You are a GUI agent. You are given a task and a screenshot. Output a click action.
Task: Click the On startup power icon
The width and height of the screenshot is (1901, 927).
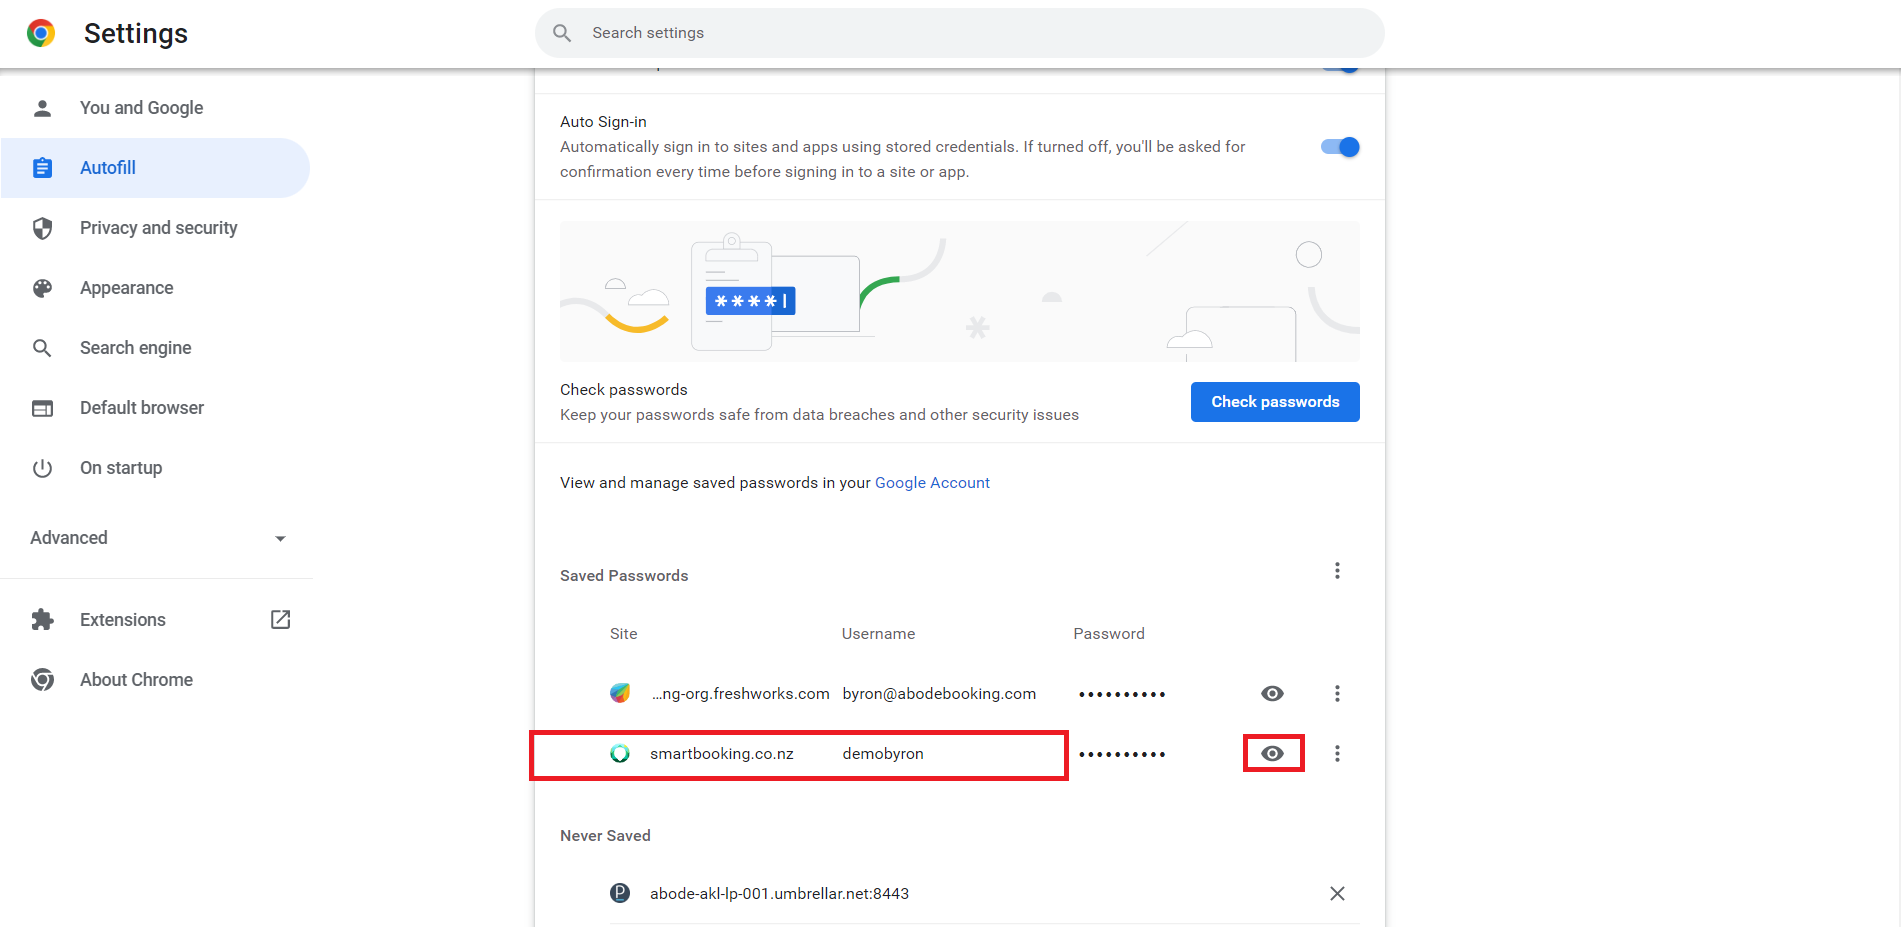(42, 468)
